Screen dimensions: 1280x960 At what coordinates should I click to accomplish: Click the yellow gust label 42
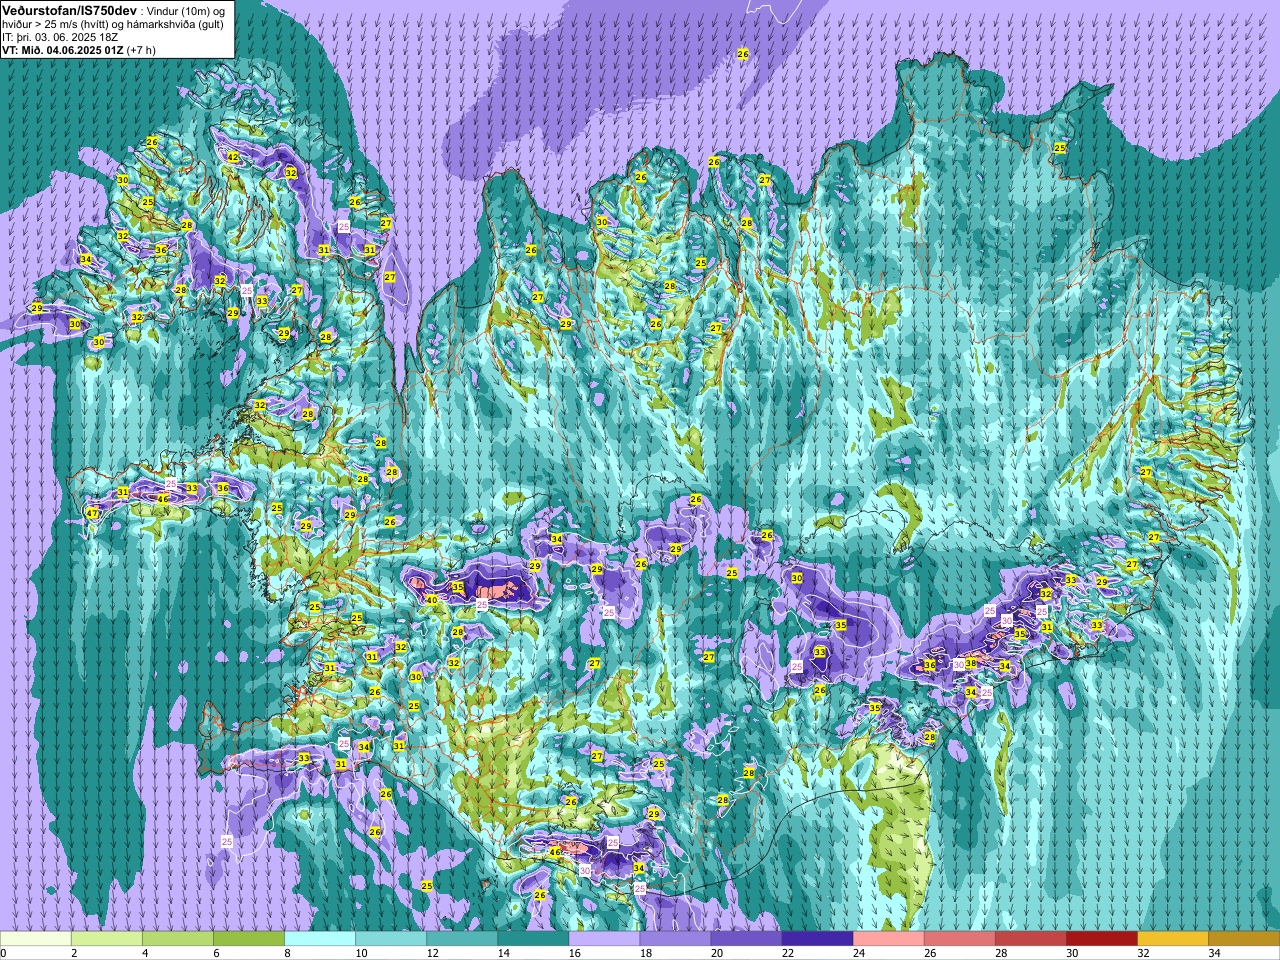coord(233,157)
